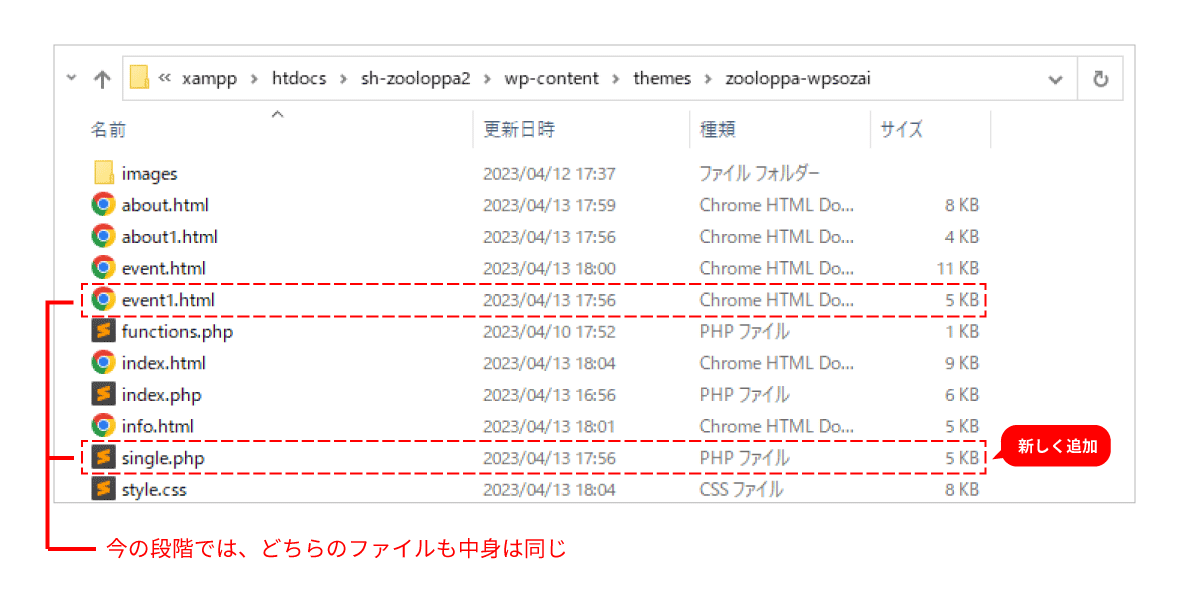This screenshot has width=1200, height=600.
Task: Click the Sublime icon beside functions.php
Action: point(103,331)
